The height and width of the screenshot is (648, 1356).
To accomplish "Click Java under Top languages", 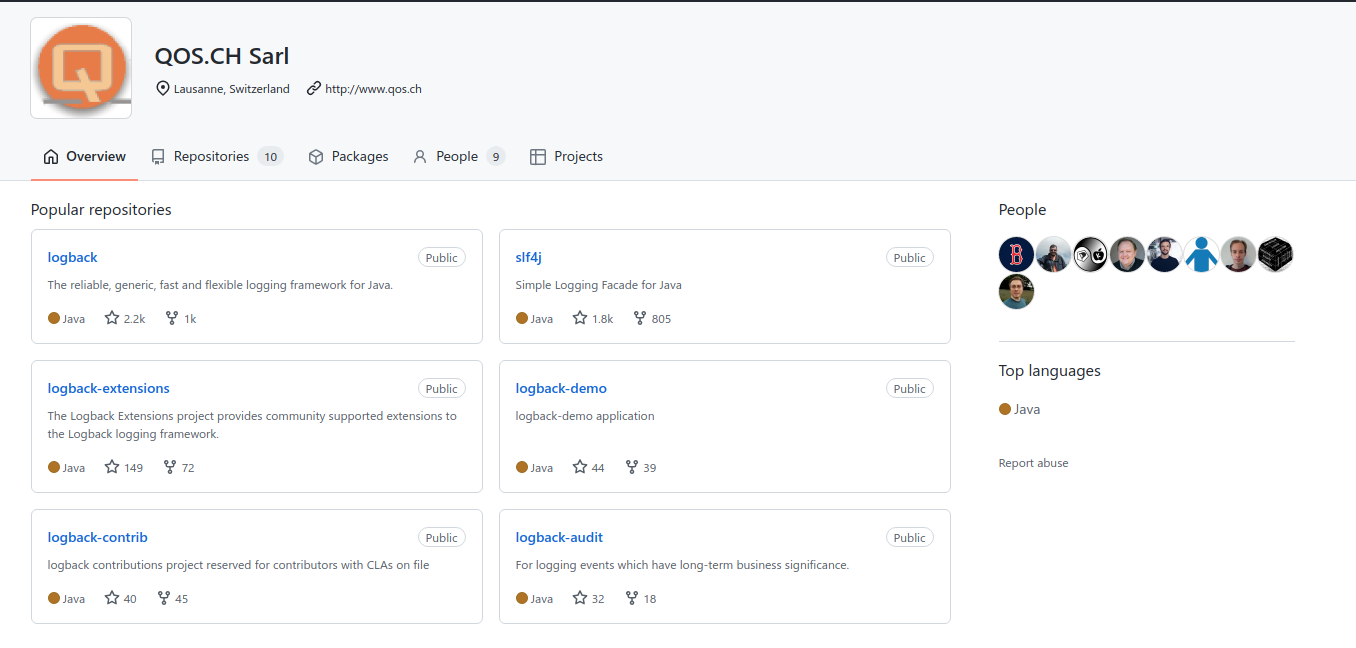I will (x=1019, y=409).
